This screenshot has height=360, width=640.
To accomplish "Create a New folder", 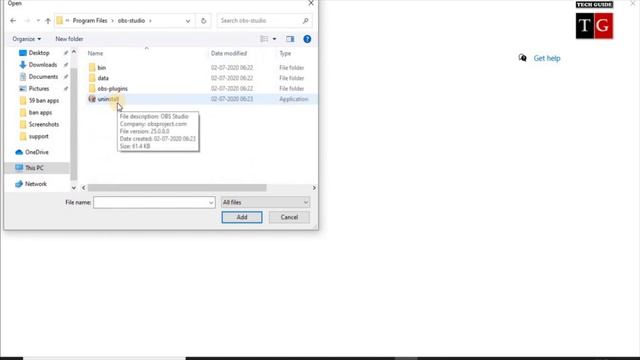I will (x=69, y=39).
